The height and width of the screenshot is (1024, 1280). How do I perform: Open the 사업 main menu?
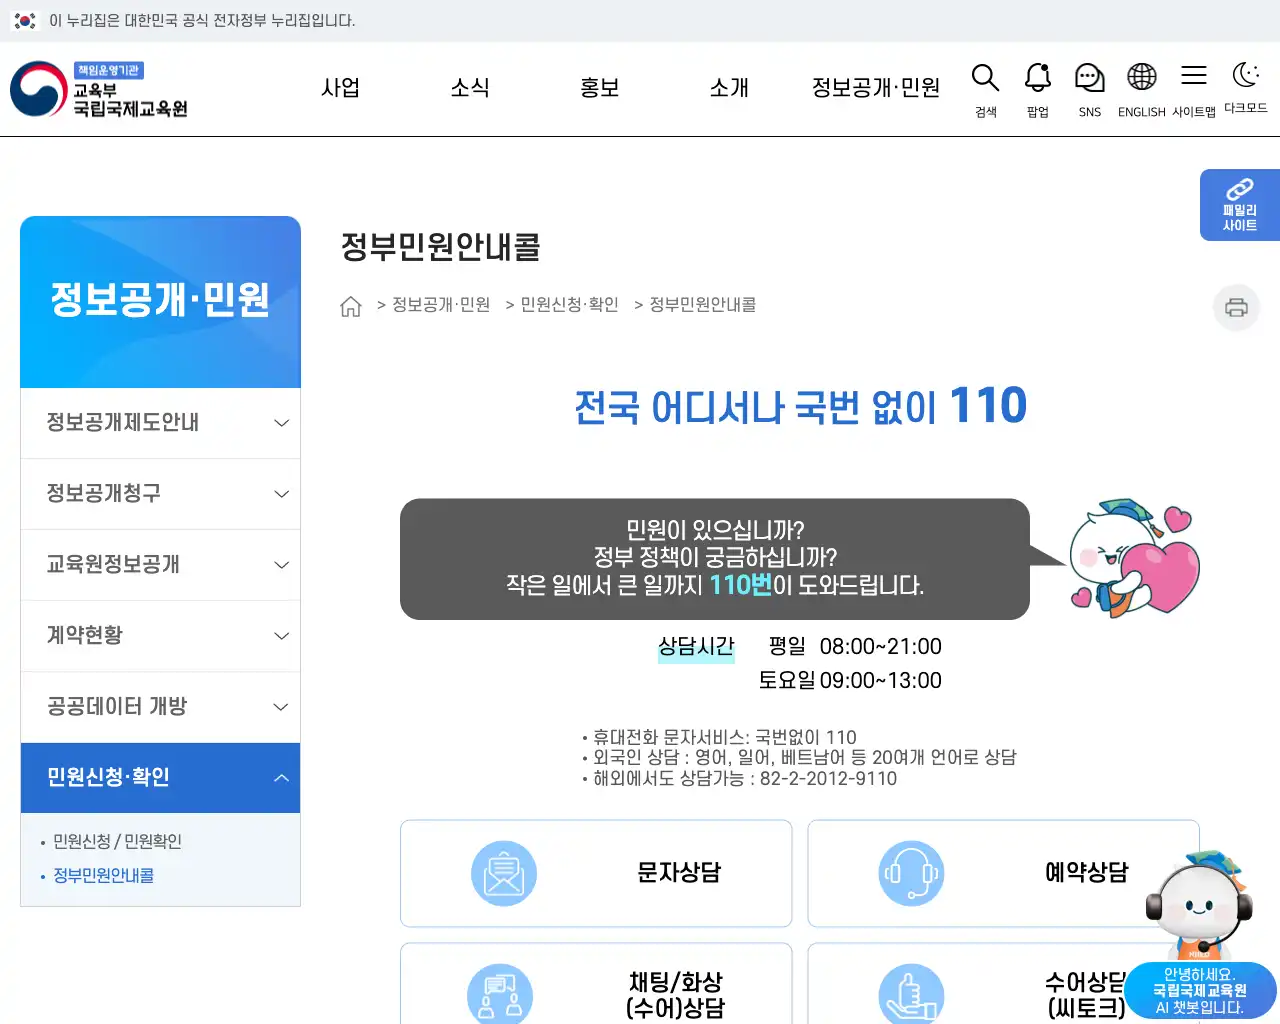[340, 88]
